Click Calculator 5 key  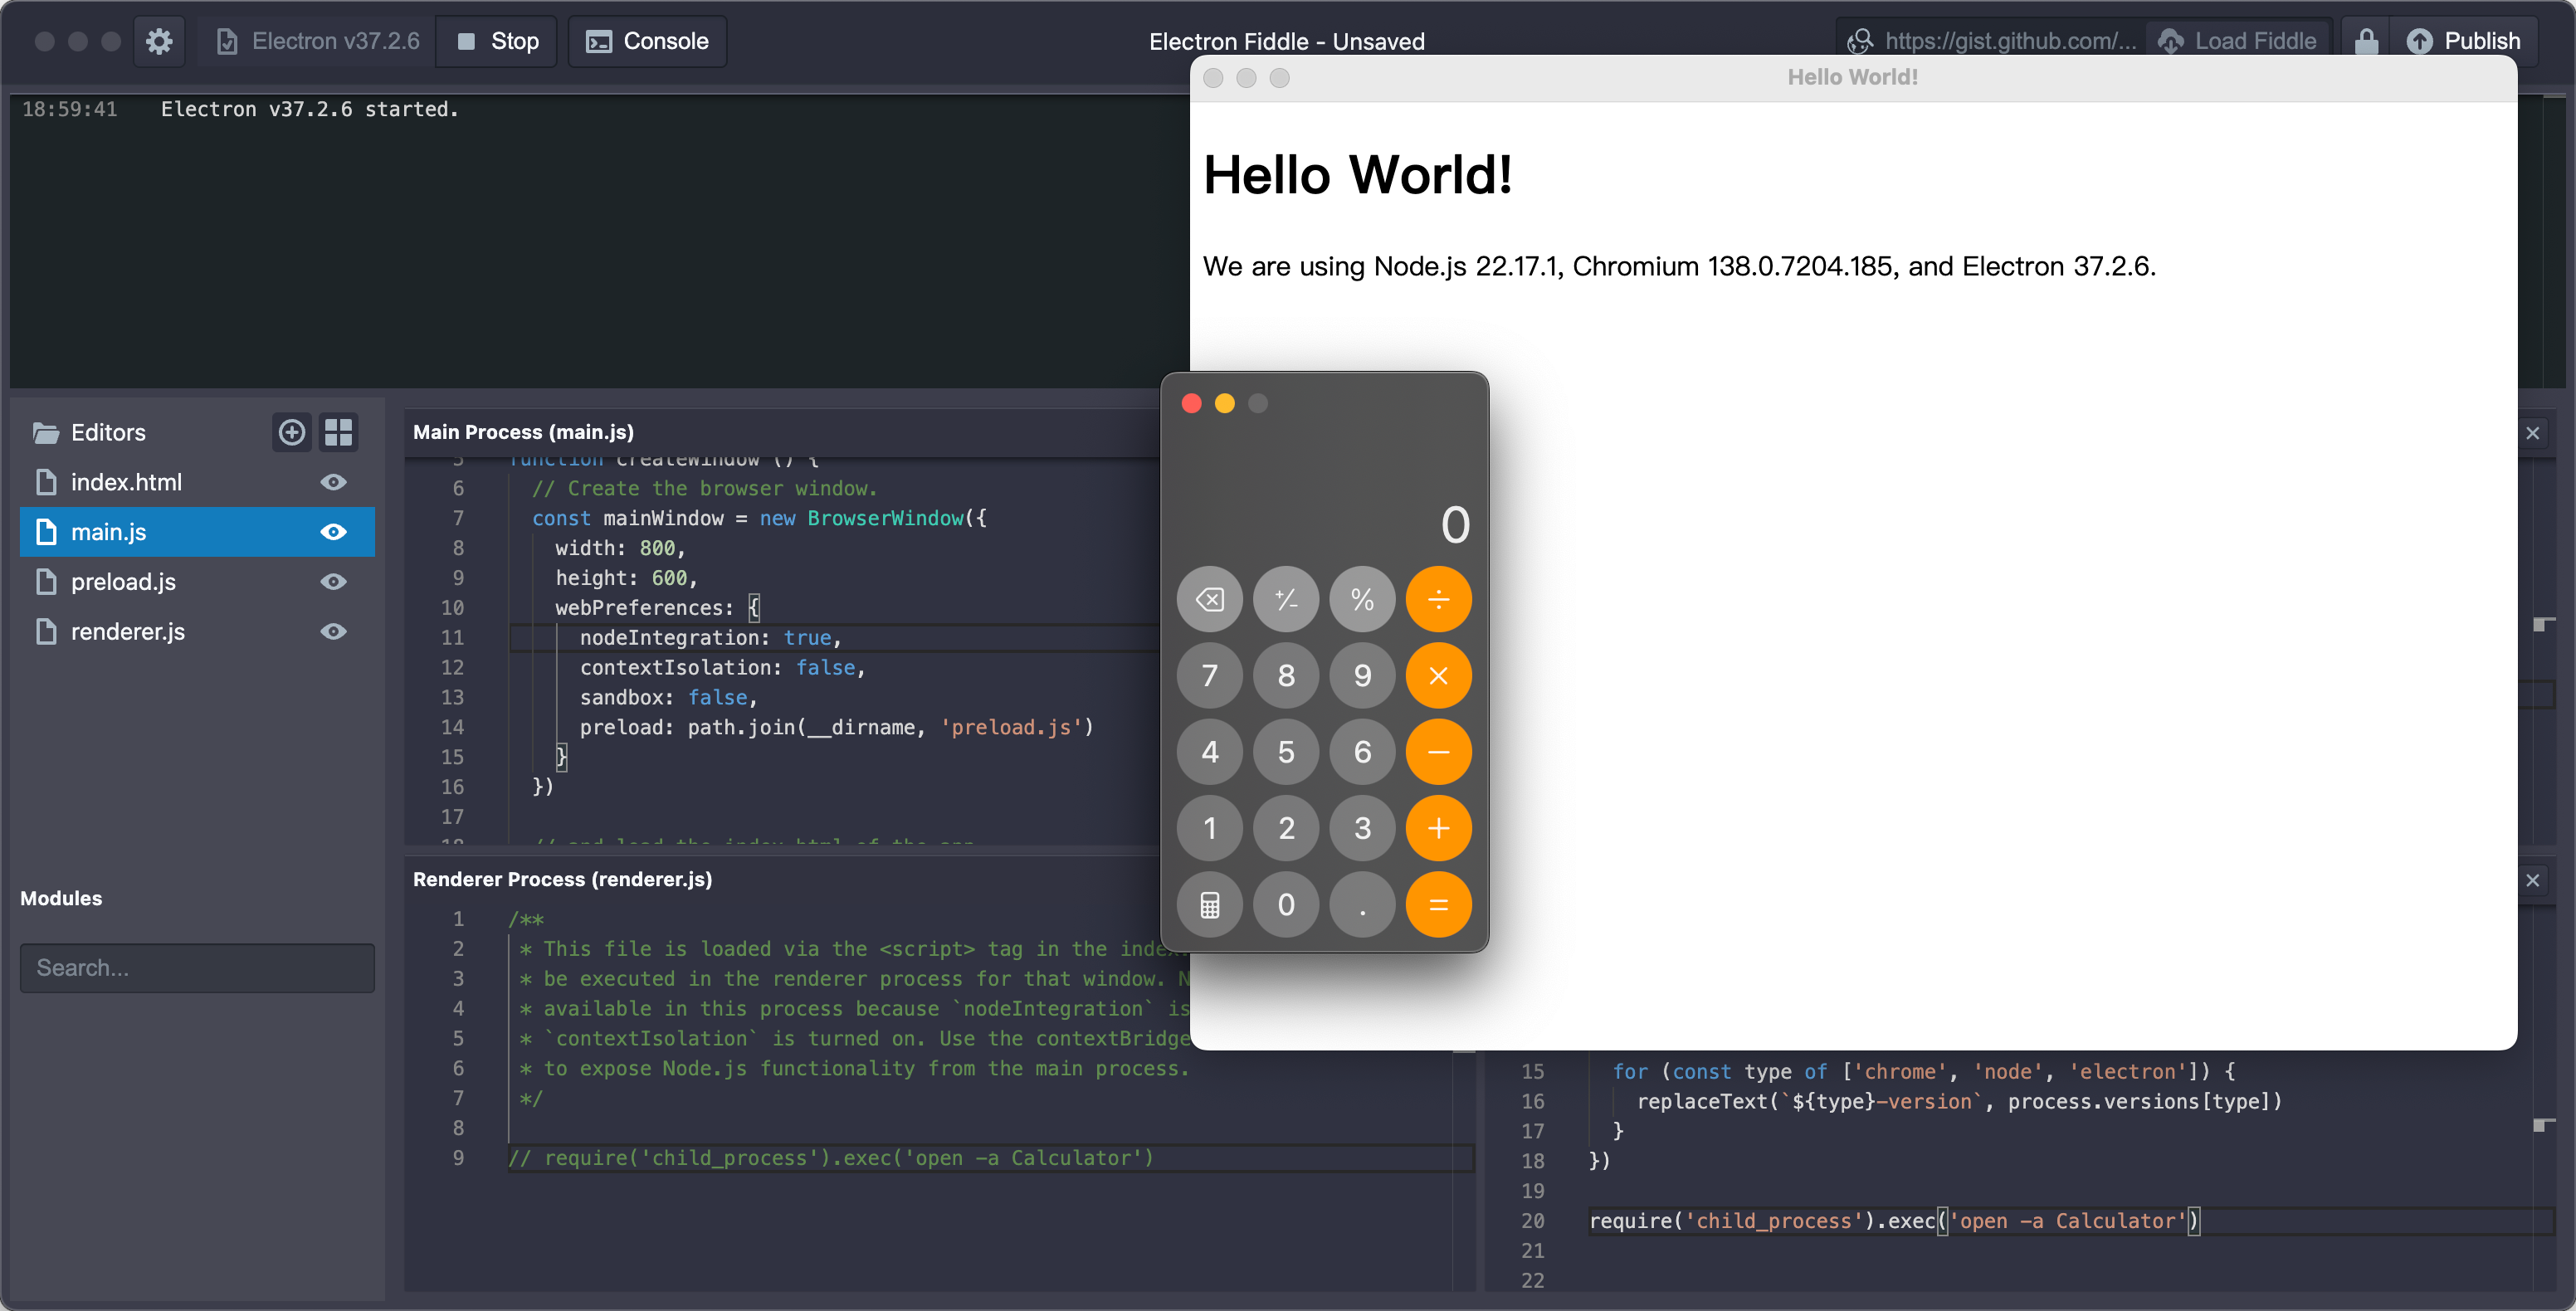click(1286, 752)
